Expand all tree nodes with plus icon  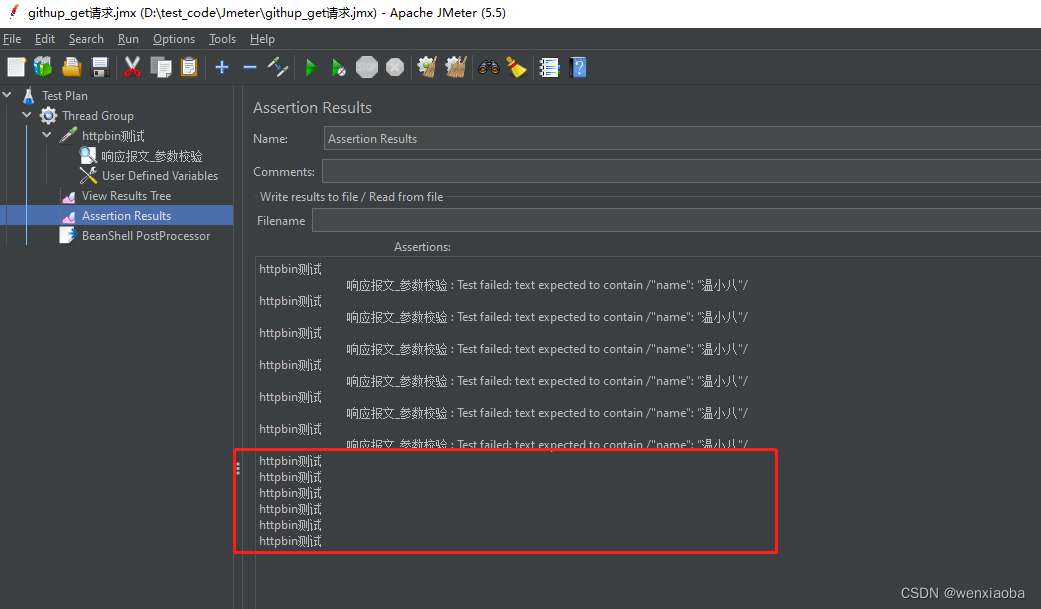pos(221,67)
